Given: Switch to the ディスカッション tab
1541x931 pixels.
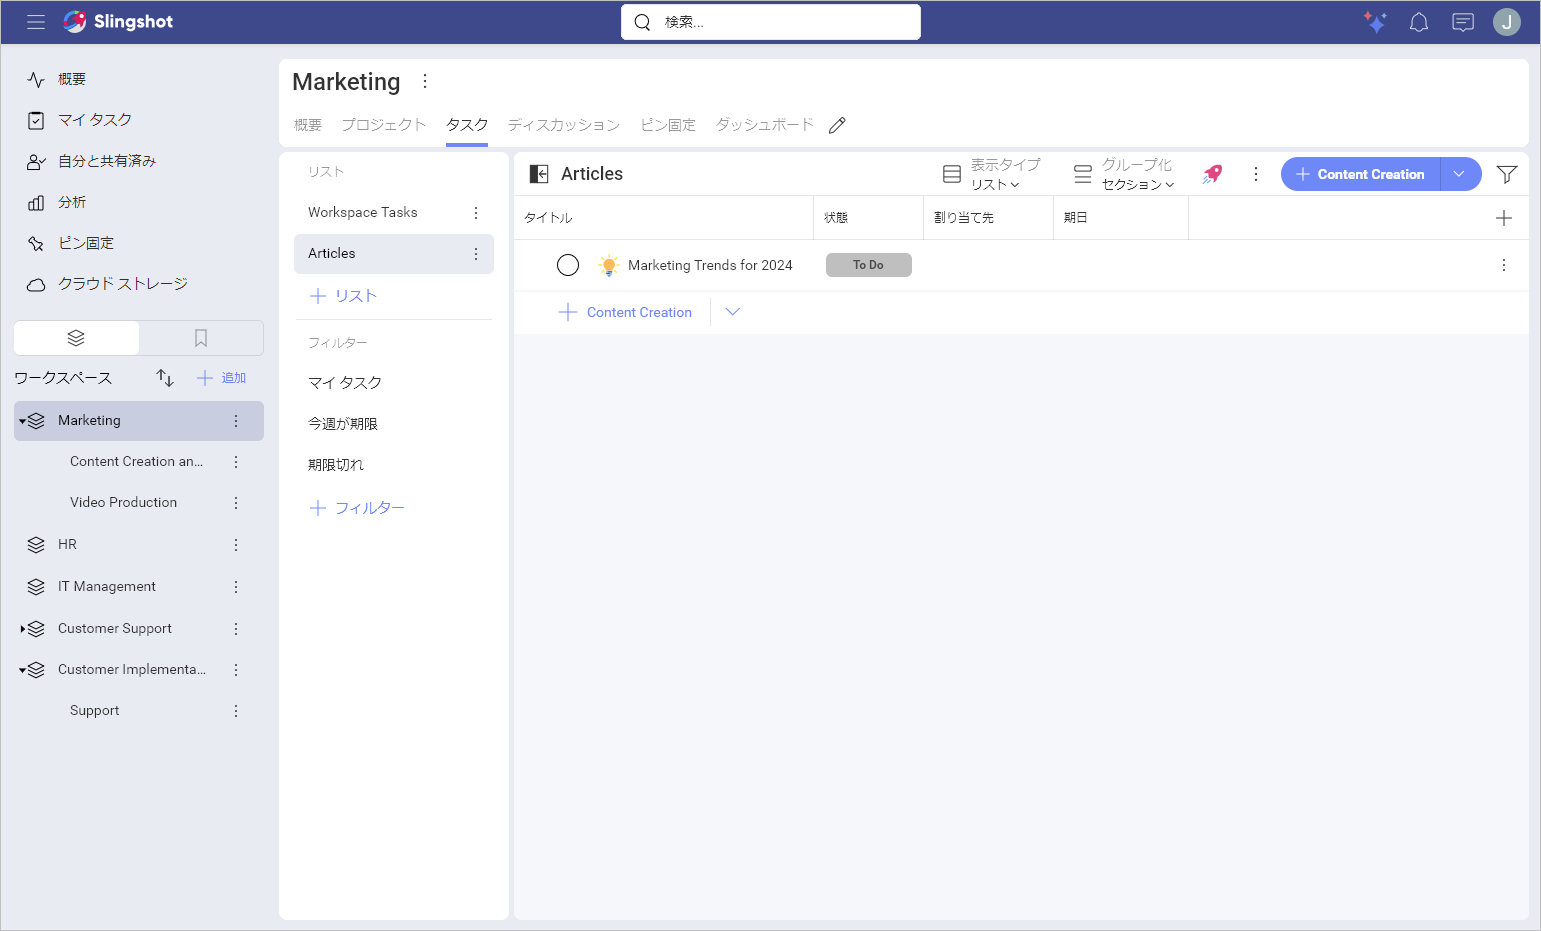Looking at the screenshot, I should click(563, 125).
